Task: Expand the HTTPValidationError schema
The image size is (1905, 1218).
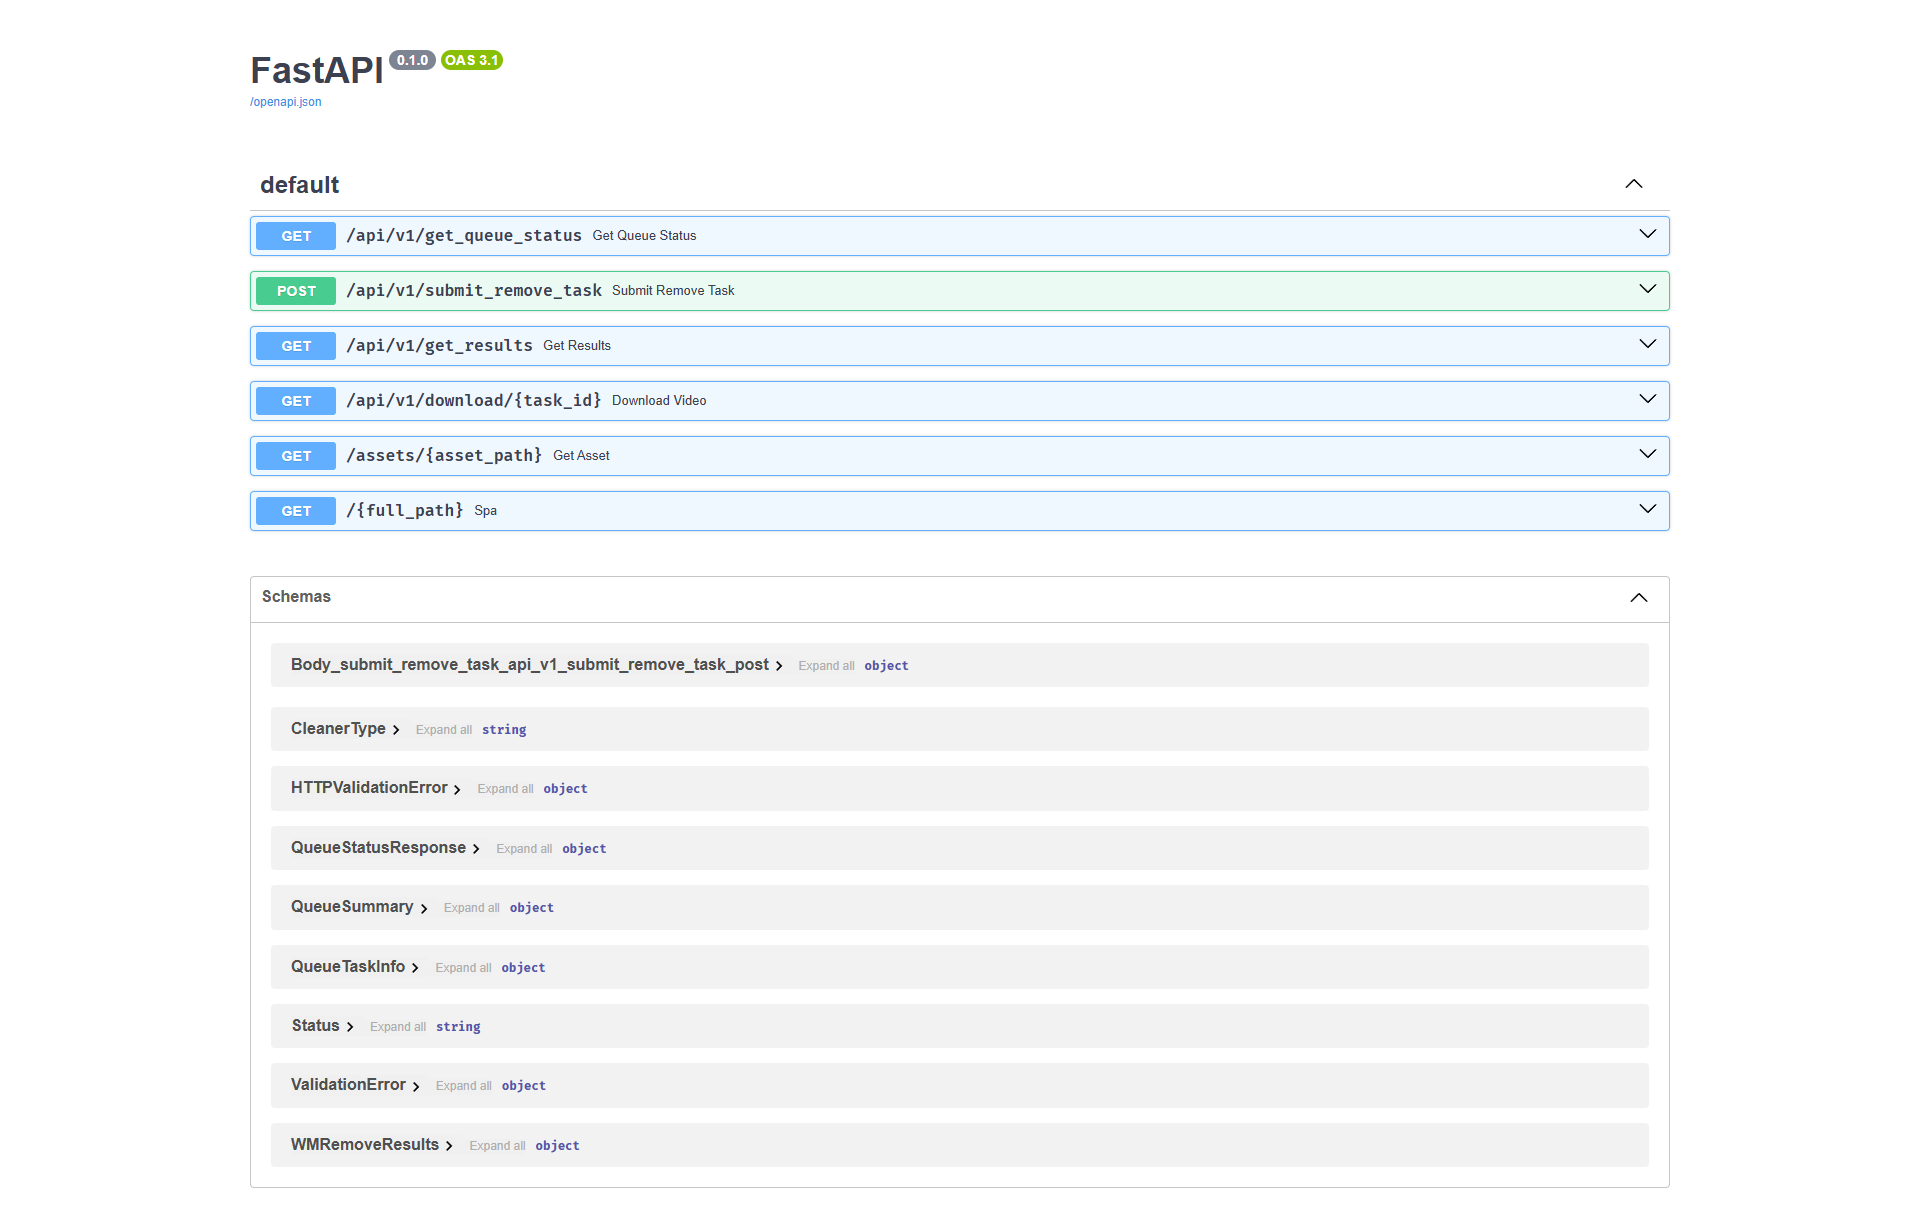Action: point(376,788)
